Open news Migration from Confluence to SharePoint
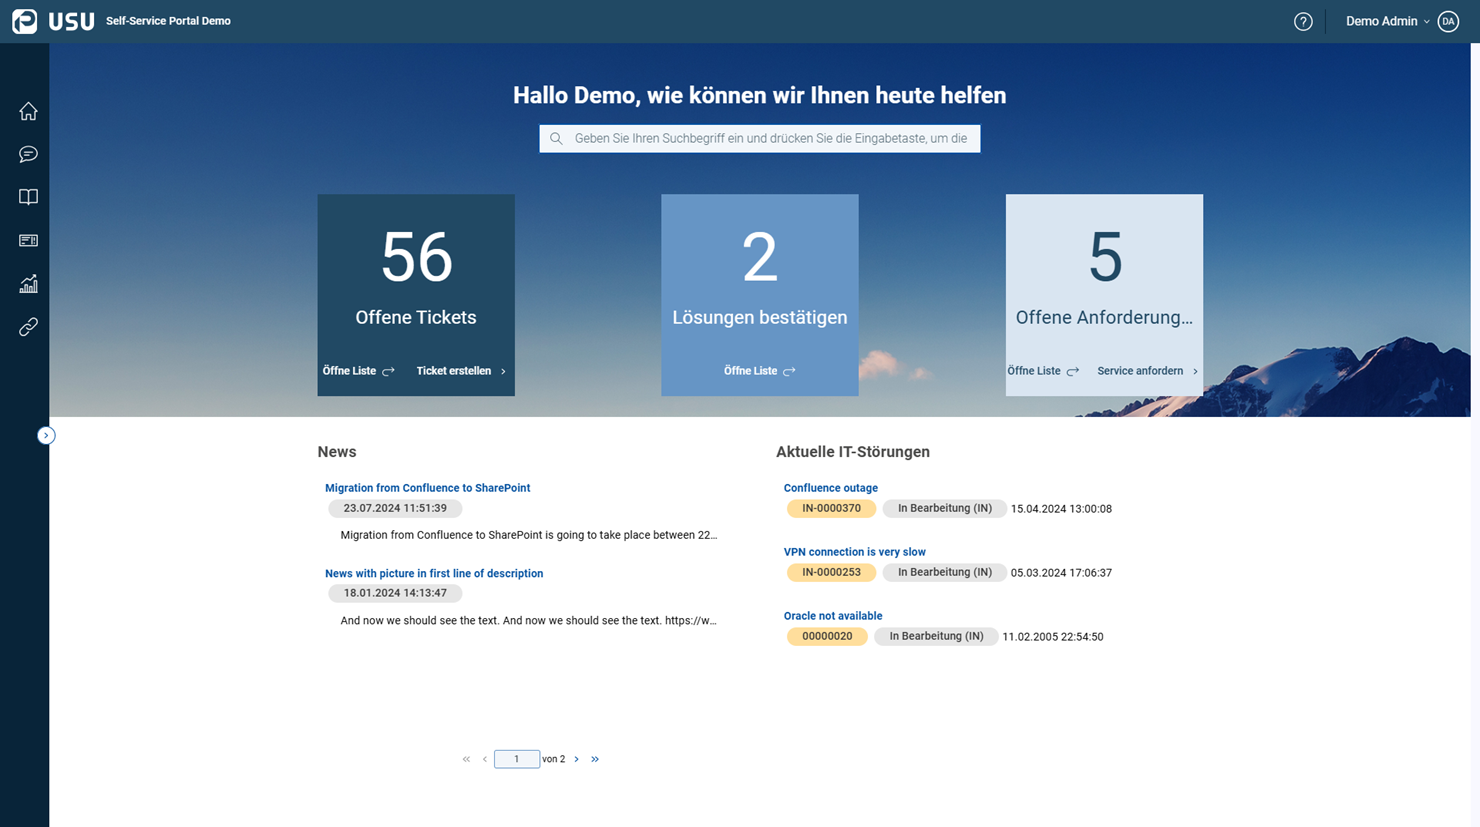 coord(428,488)
